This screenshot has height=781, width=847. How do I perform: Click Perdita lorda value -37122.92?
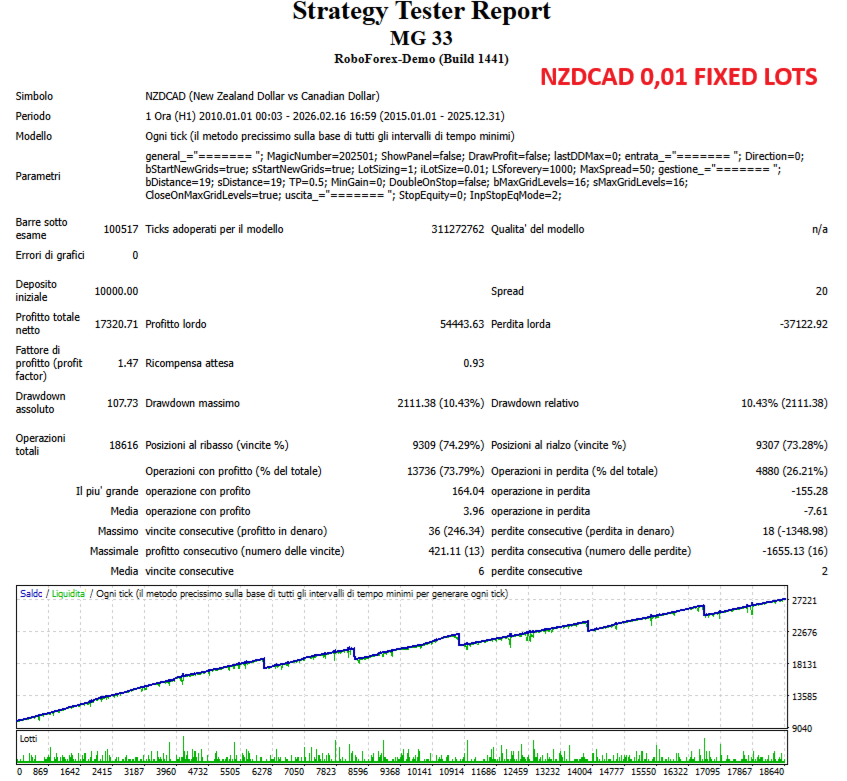pyautogui.click(x=804, y=324)
